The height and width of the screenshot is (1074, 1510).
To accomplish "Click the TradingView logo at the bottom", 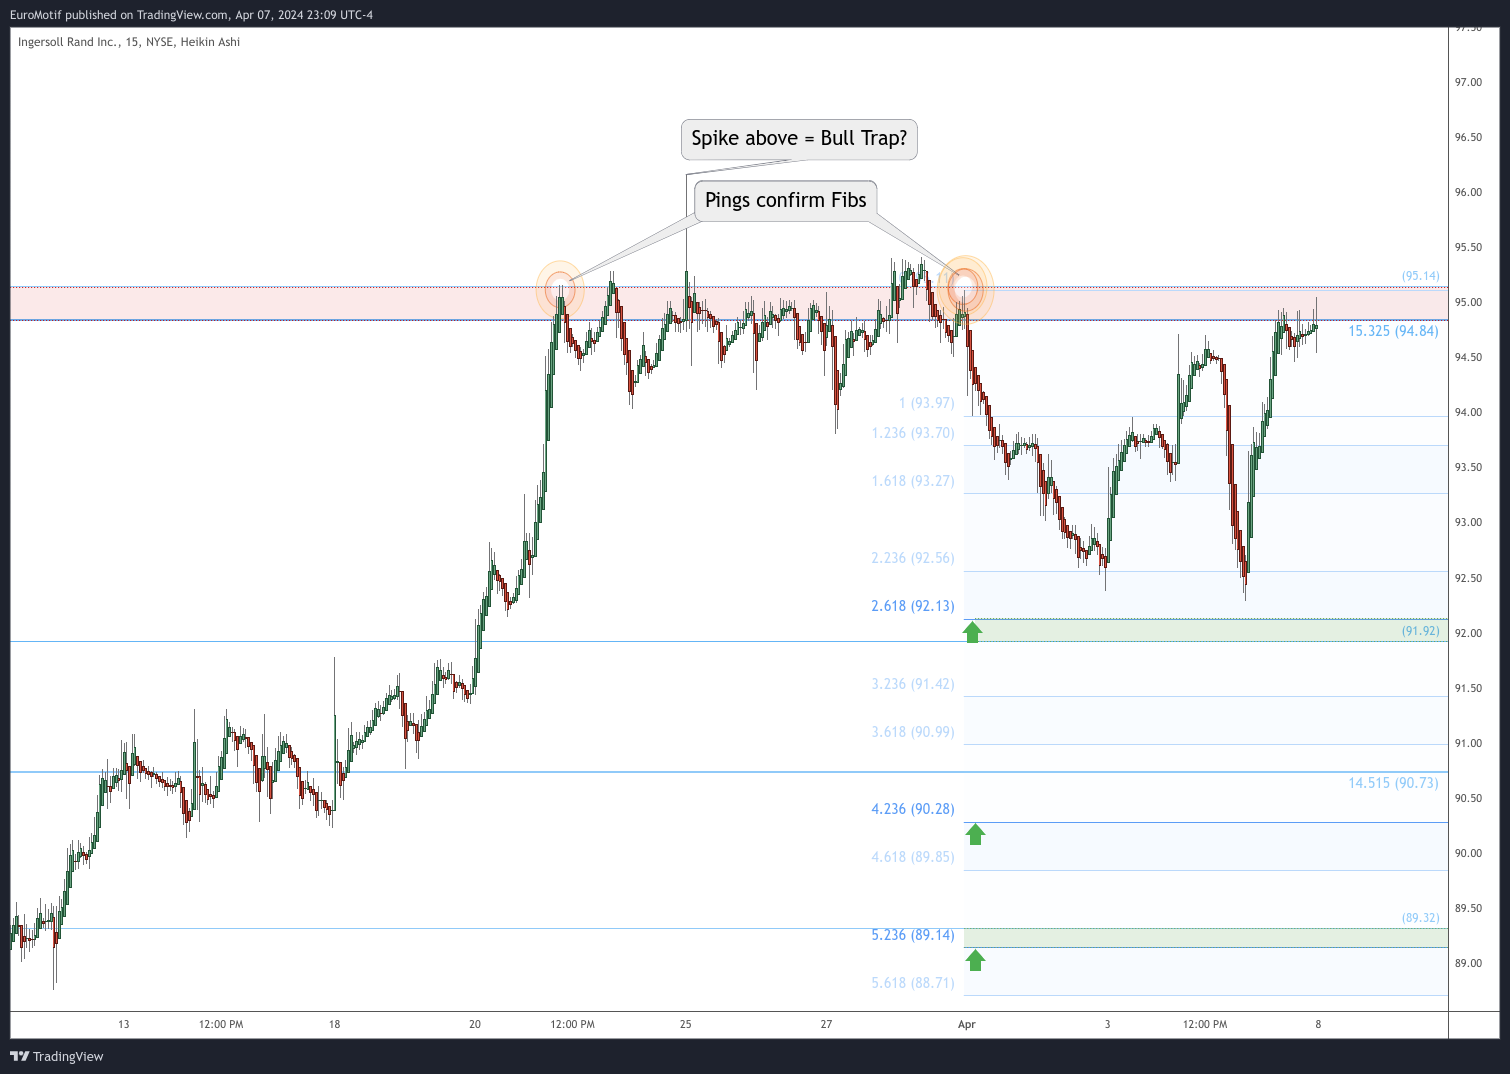I will coord(57,1056).
